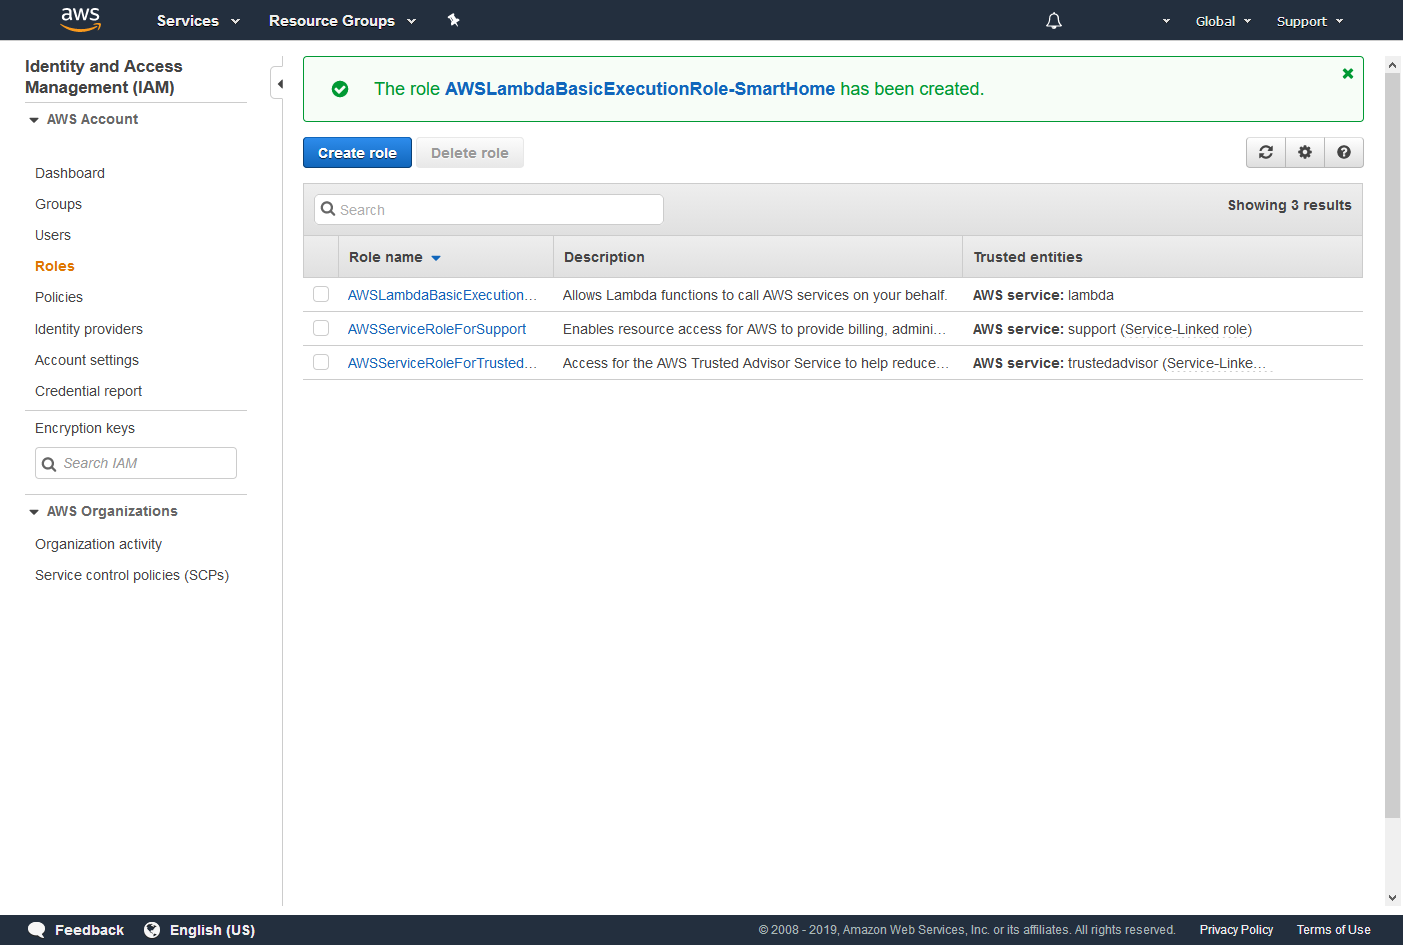The height and width of the screenshot is (945, 1403).
Task: Open the Global region dropdown
Action: pos(1223,21)
